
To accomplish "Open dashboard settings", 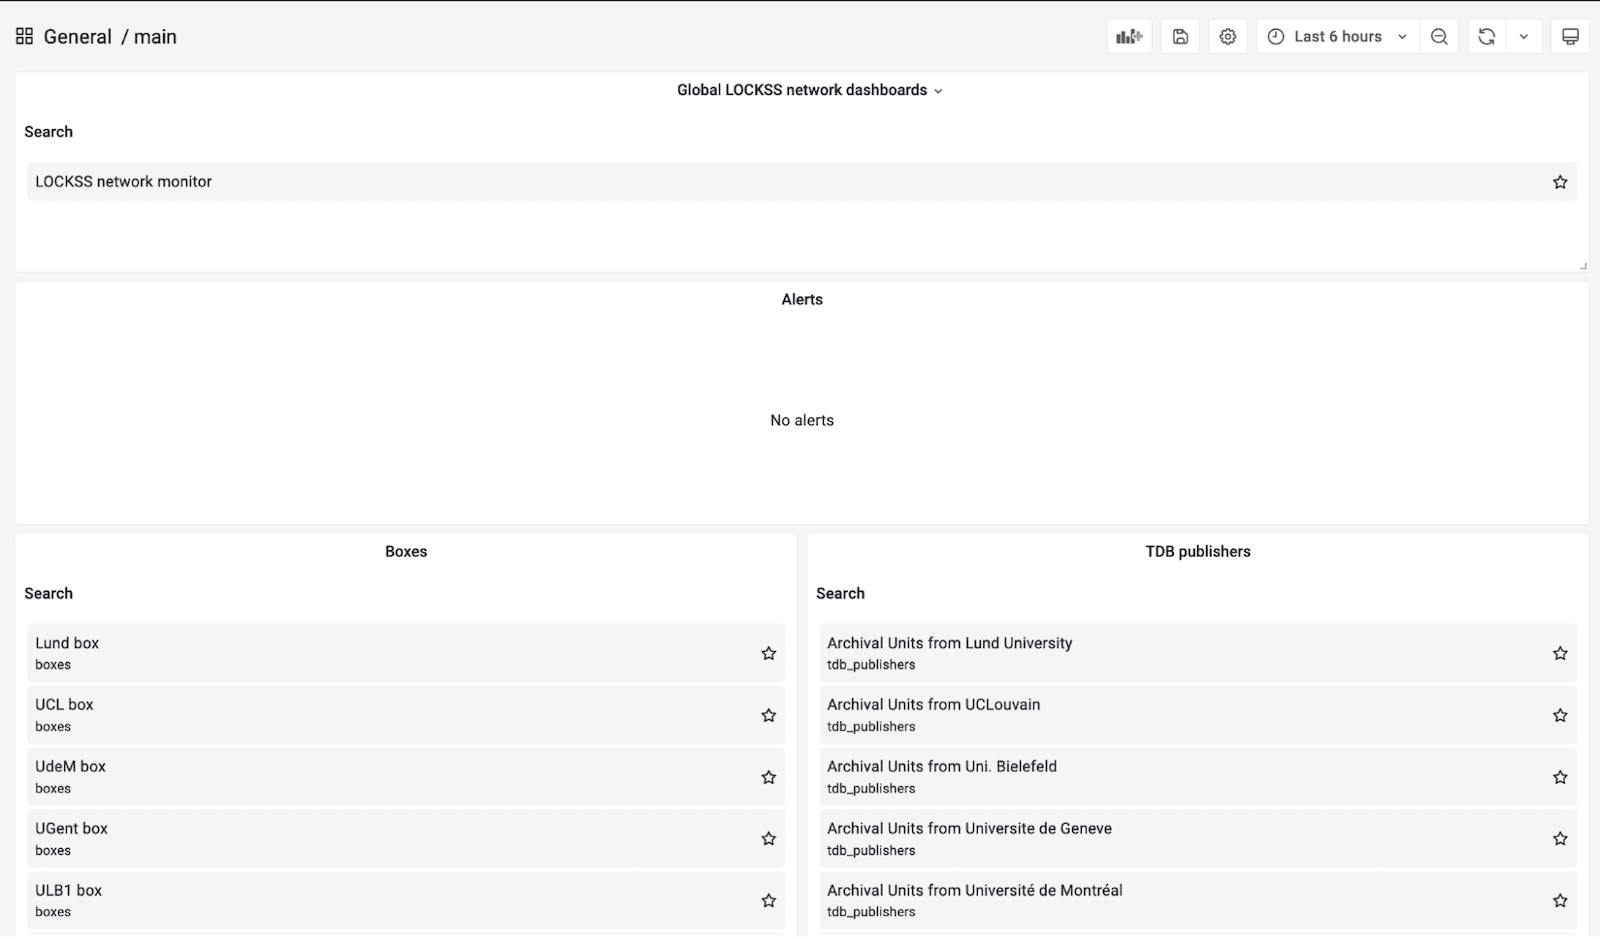I will tap(1227, 36).
